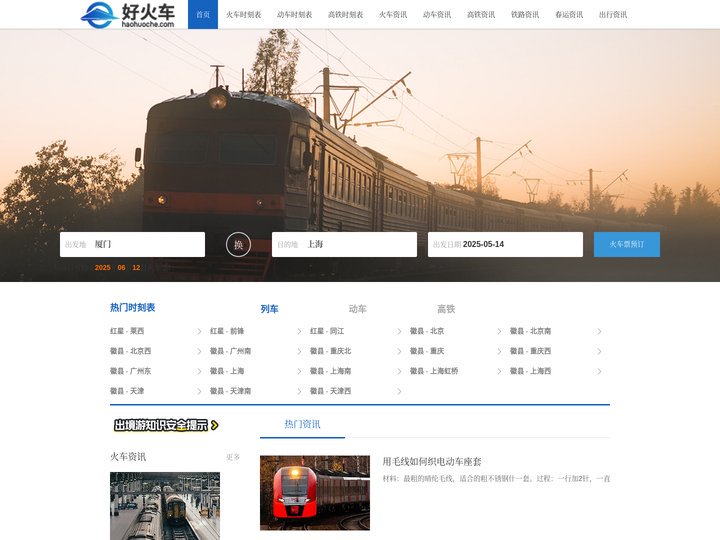The width and height of the screenshot is (720, 540).
Task: Open the 徽县 - 上海南 timetable link
Action: [330, 371]
